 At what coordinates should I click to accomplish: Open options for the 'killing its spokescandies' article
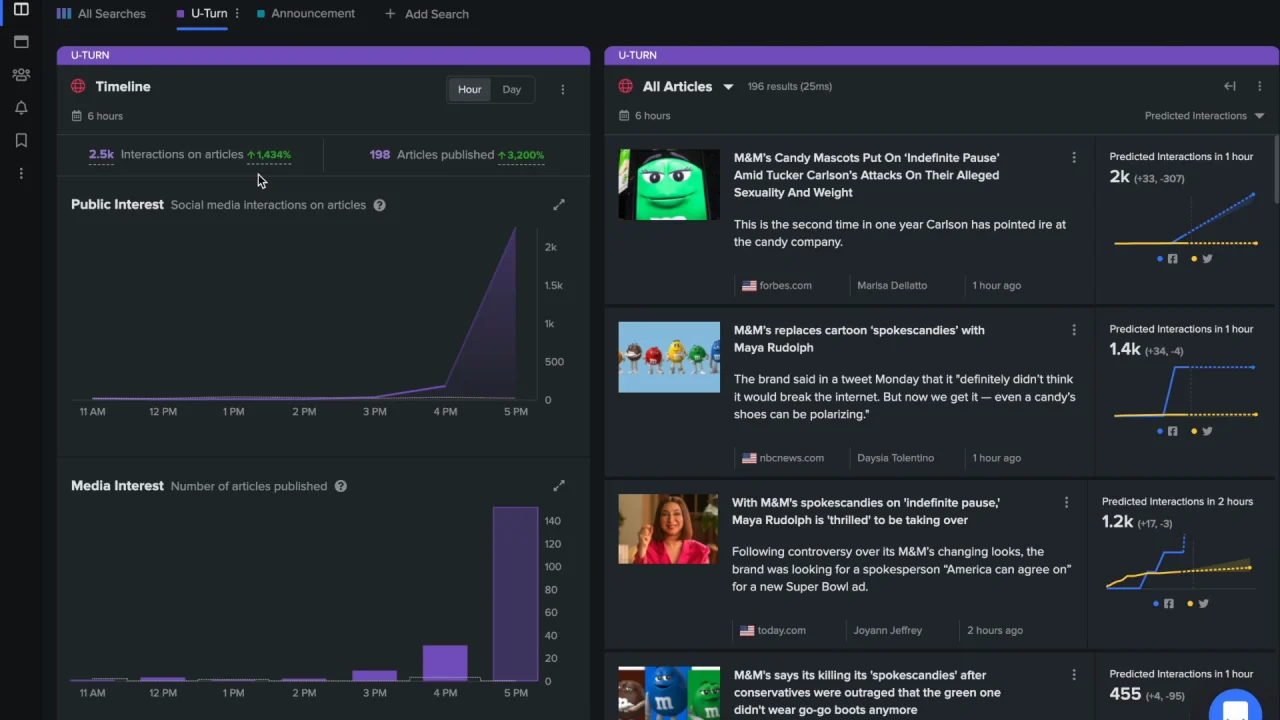coord(1074,675)
